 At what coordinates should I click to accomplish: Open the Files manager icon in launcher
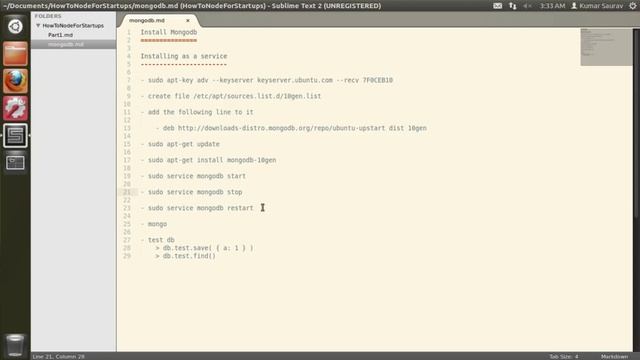point(15,53)
